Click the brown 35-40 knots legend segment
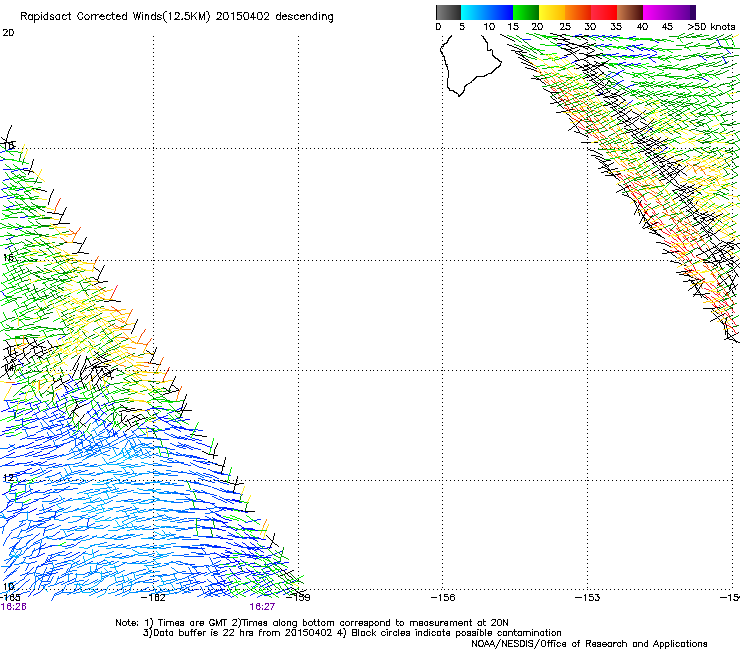 click(x=630, y=12)
